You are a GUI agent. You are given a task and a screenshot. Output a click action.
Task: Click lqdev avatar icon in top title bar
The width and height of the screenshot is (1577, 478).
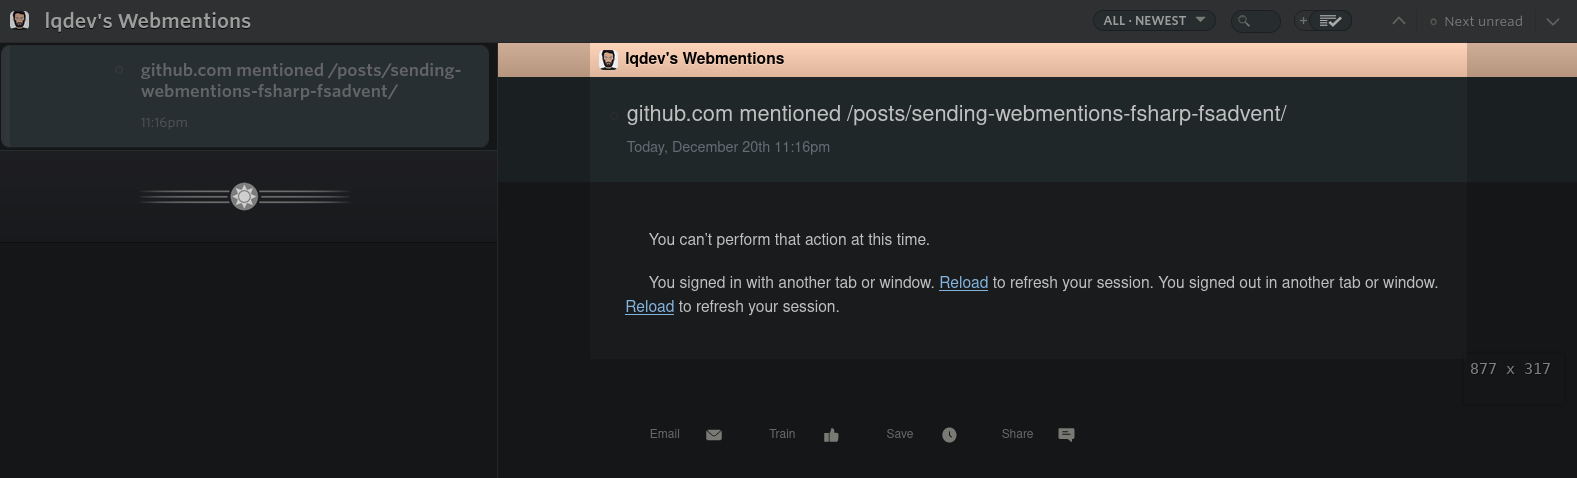click(x=19, y=20)
